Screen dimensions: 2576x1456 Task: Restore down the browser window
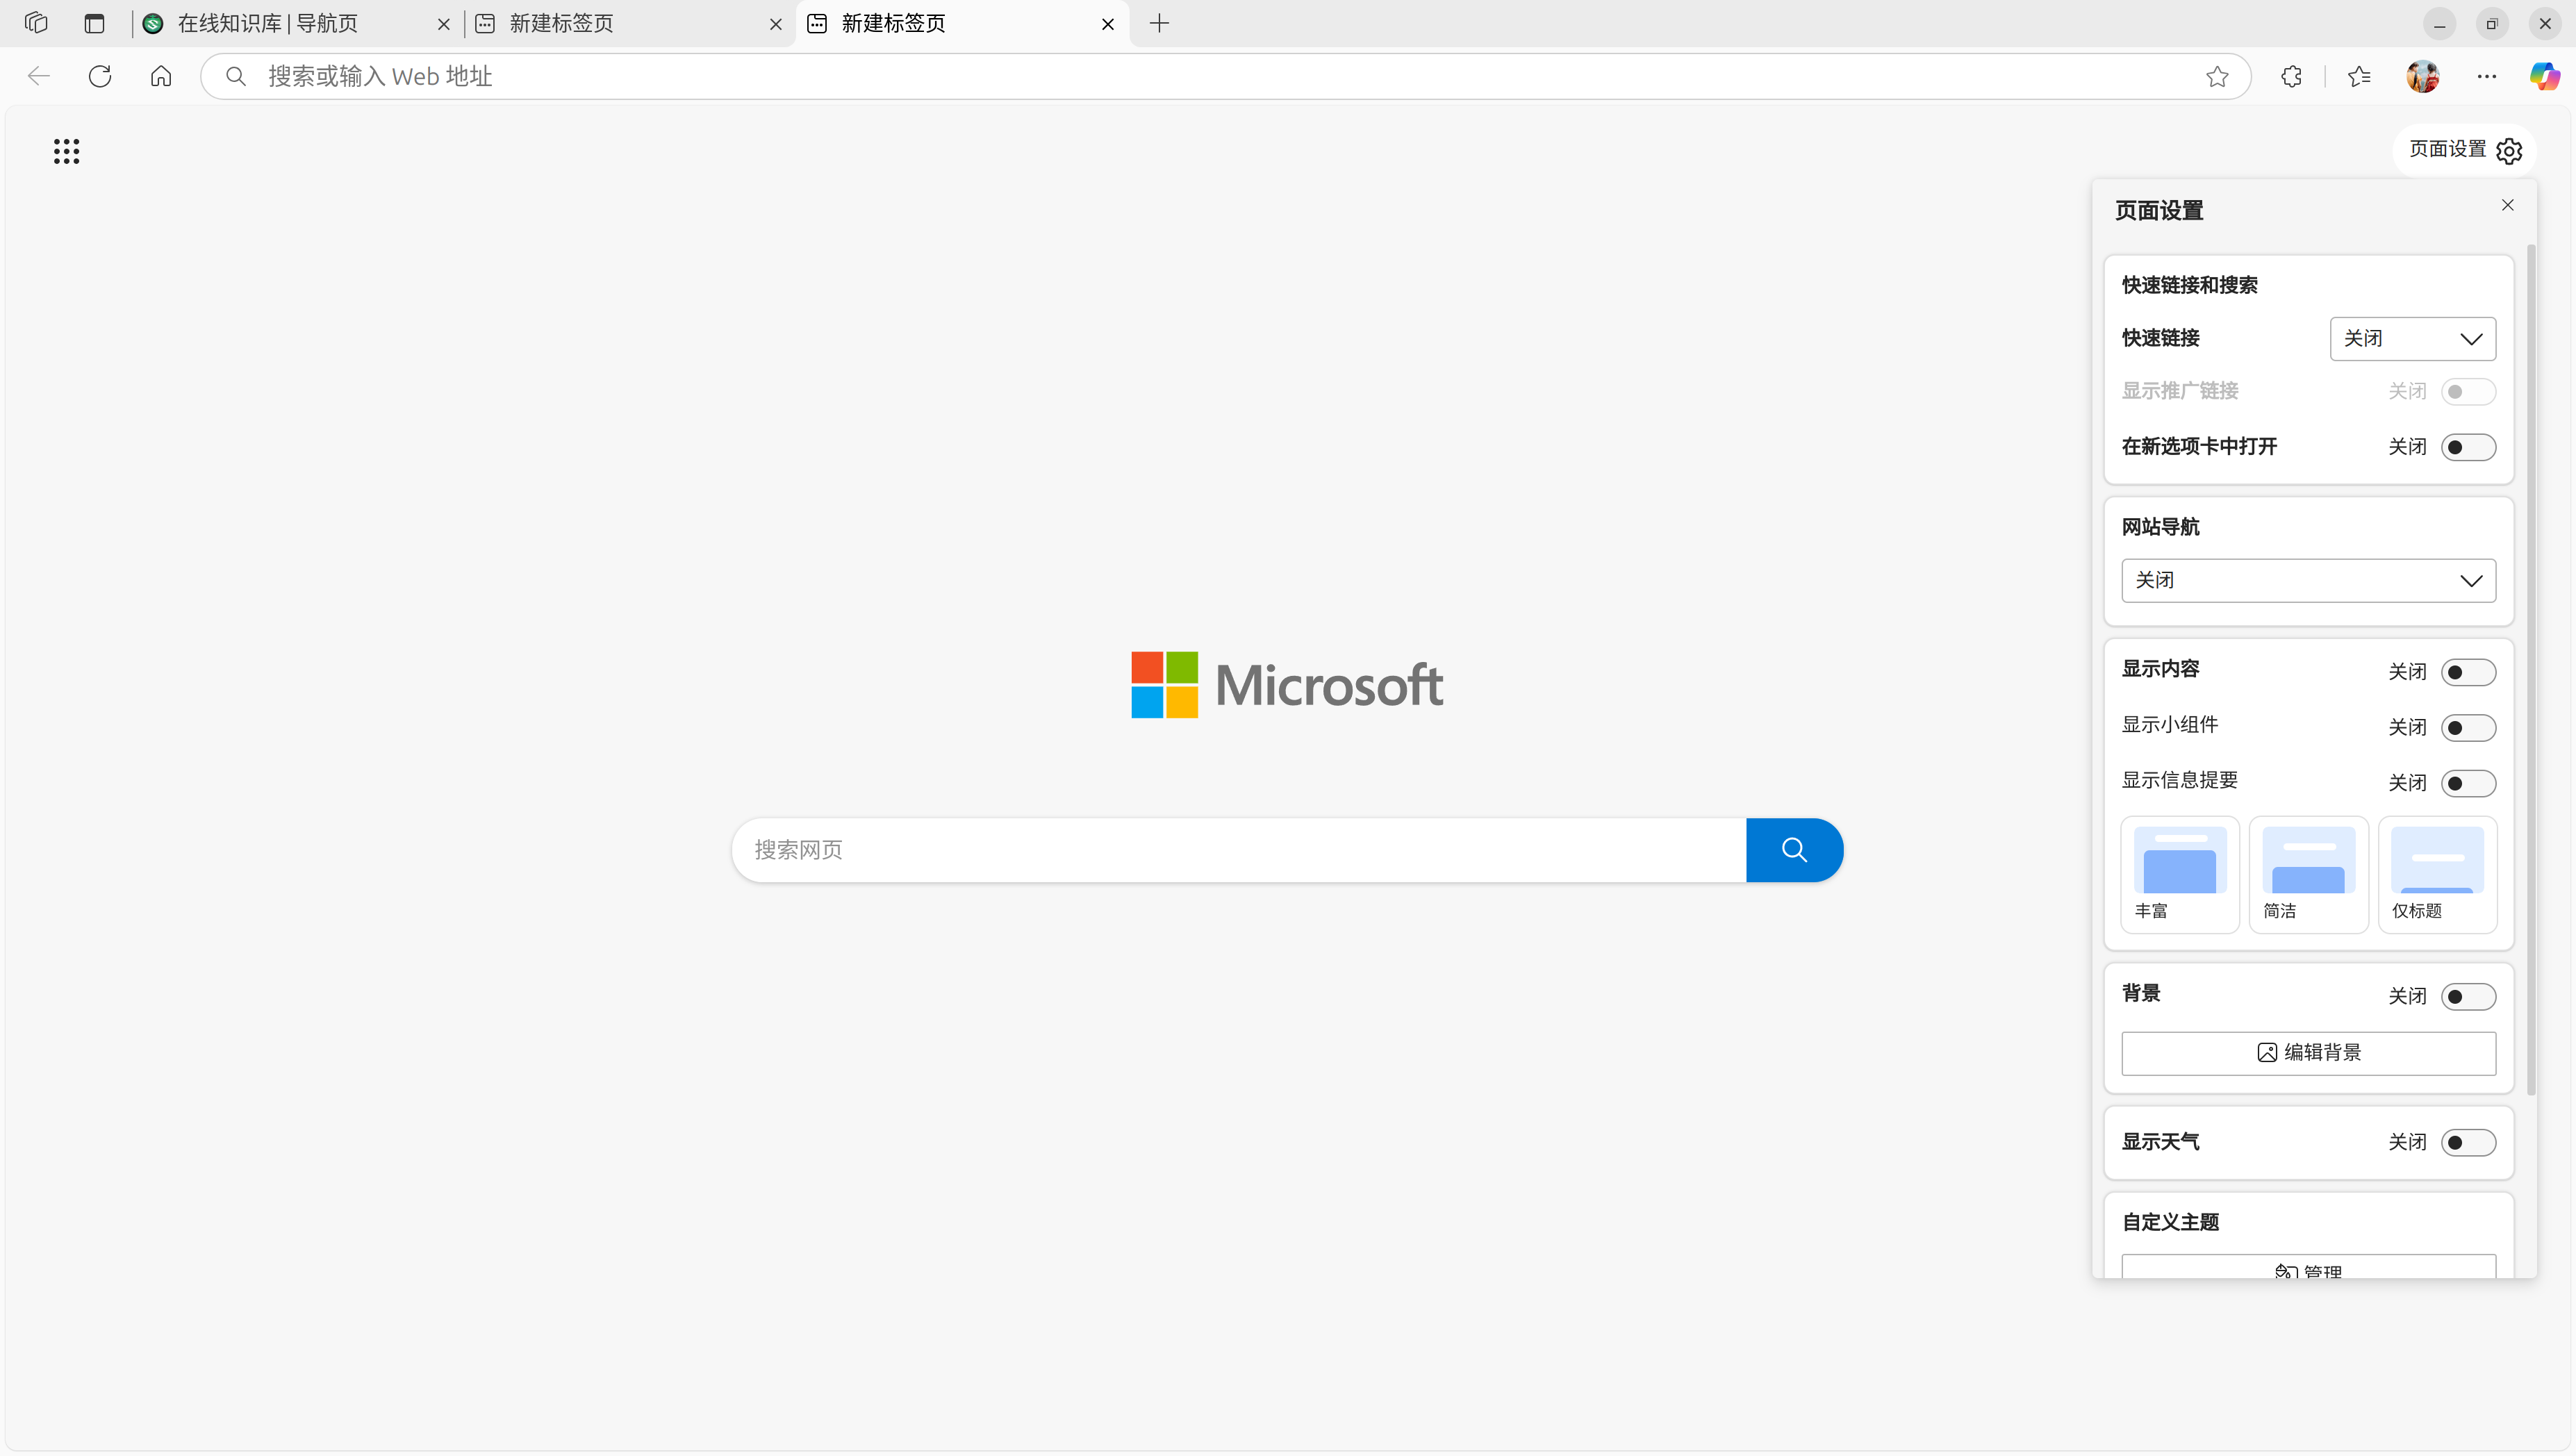(2492, 24)
